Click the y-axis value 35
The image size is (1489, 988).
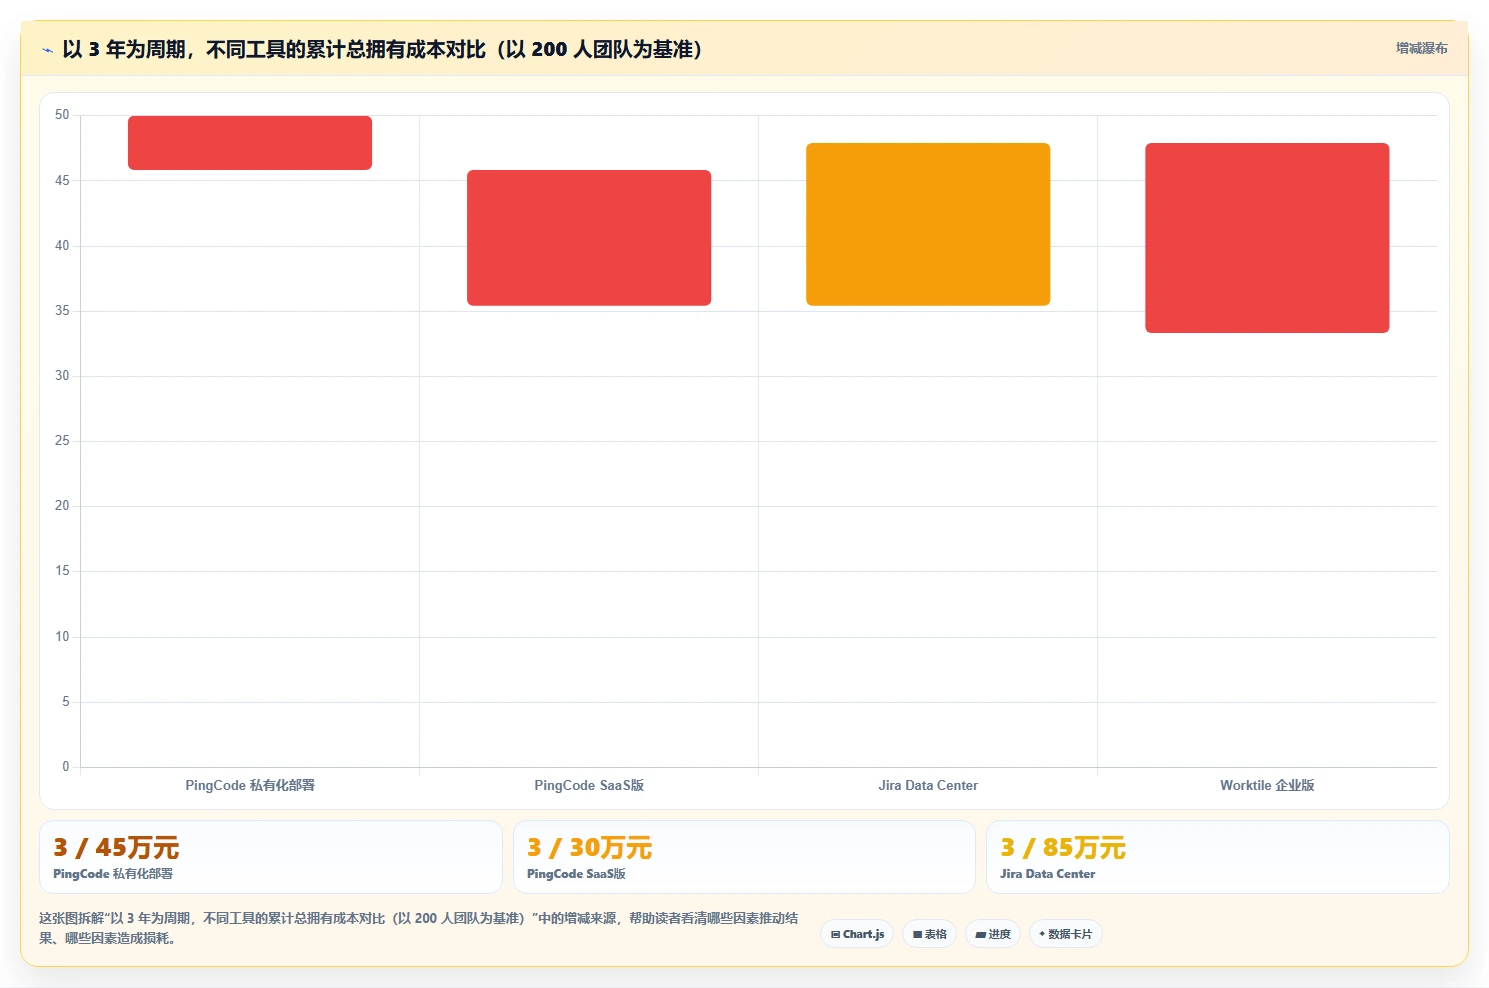(62, 311)
